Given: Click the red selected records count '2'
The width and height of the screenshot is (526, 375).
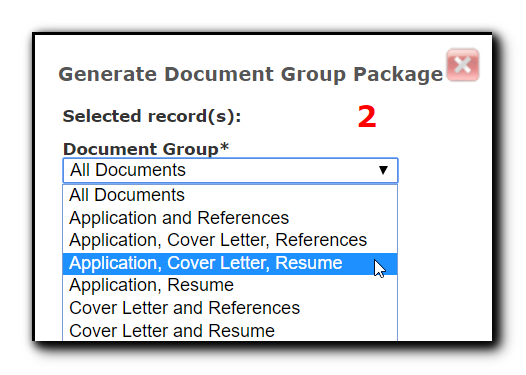Looking at the screenshot, I should 367,116.
